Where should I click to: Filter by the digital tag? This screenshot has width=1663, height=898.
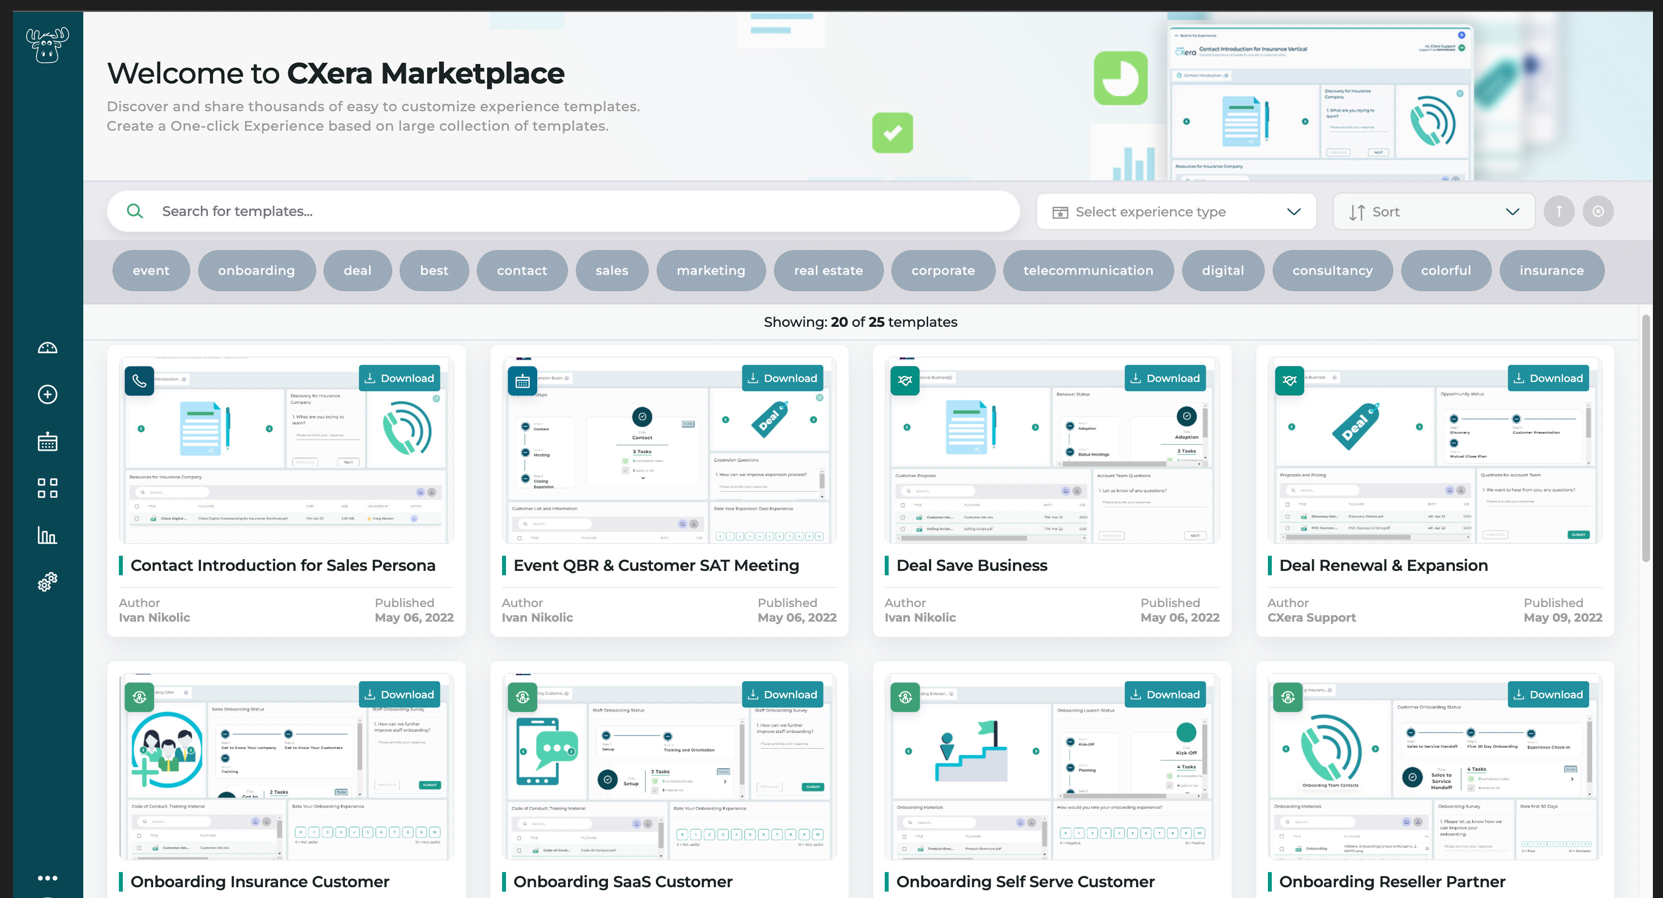pos(1223,271)
